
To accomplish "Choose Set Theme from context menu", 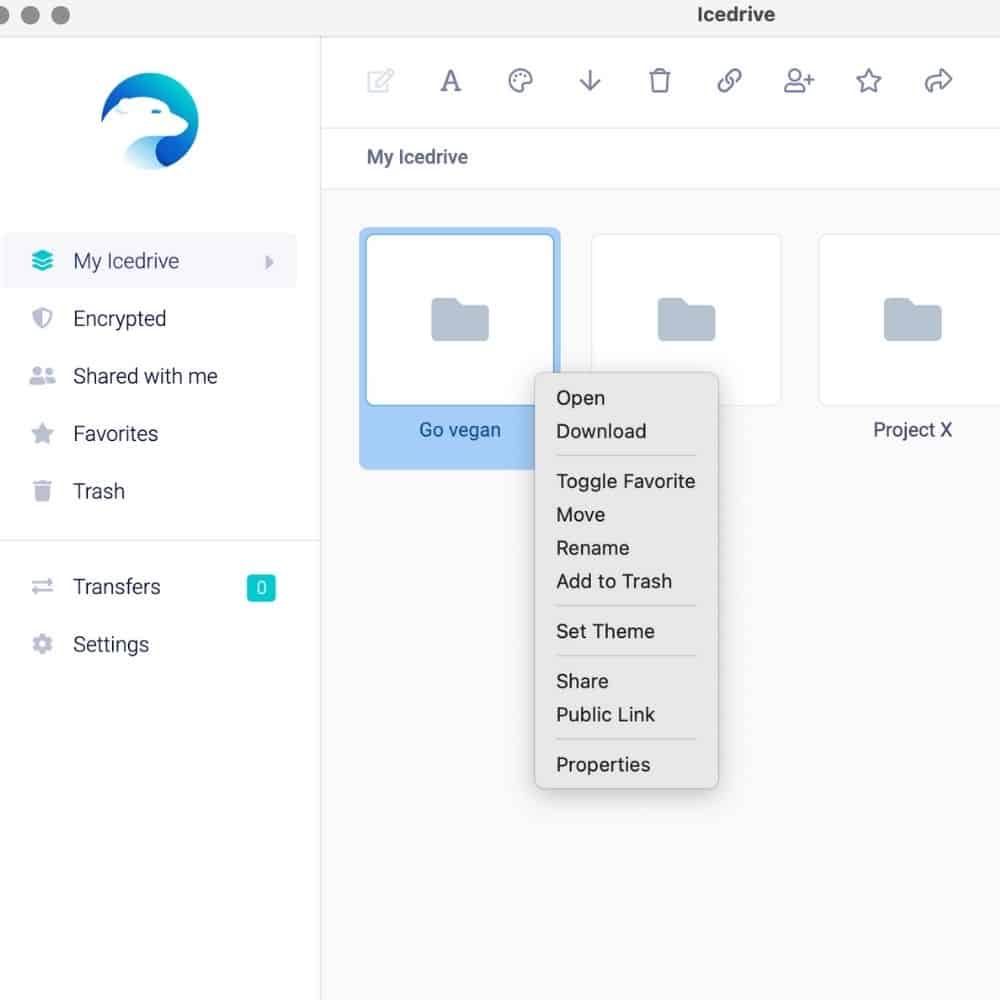I will click(x=626, y=631).
